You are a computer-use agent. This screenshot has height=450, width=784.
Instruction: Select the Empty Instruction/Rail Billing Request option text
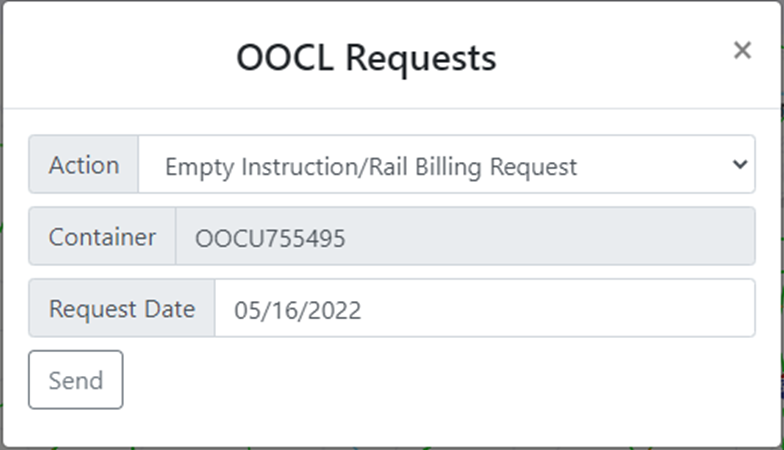371,167
